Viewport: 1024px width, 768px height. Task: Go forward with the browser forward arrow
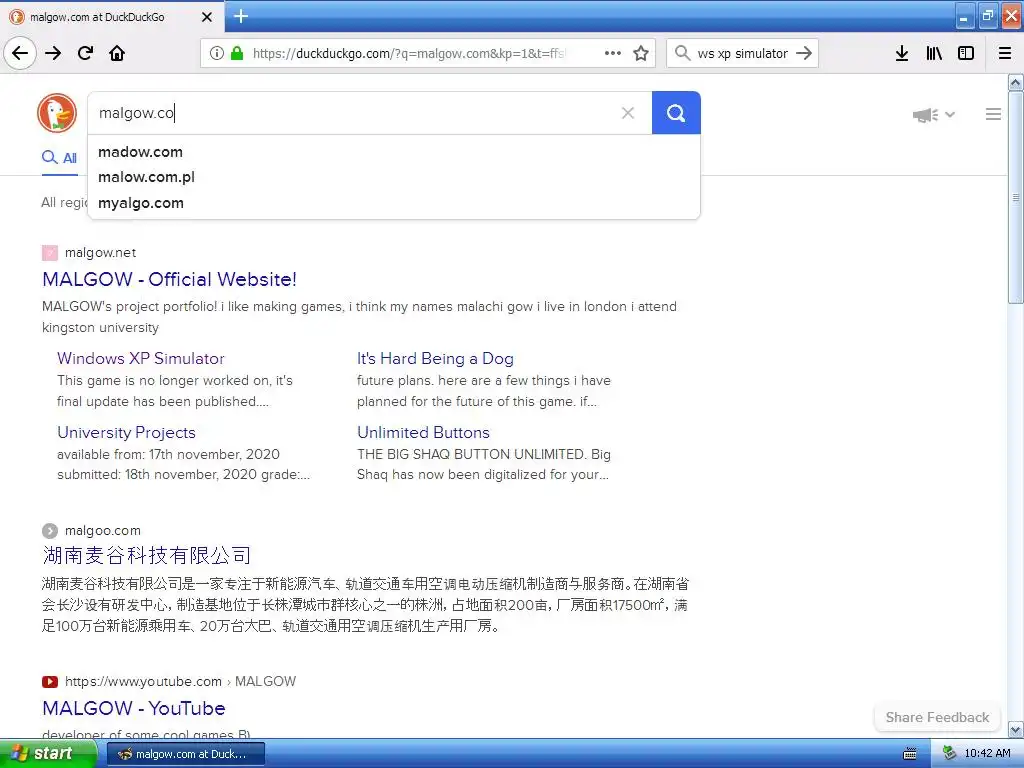pyautogui.click(x=53, y=53)
